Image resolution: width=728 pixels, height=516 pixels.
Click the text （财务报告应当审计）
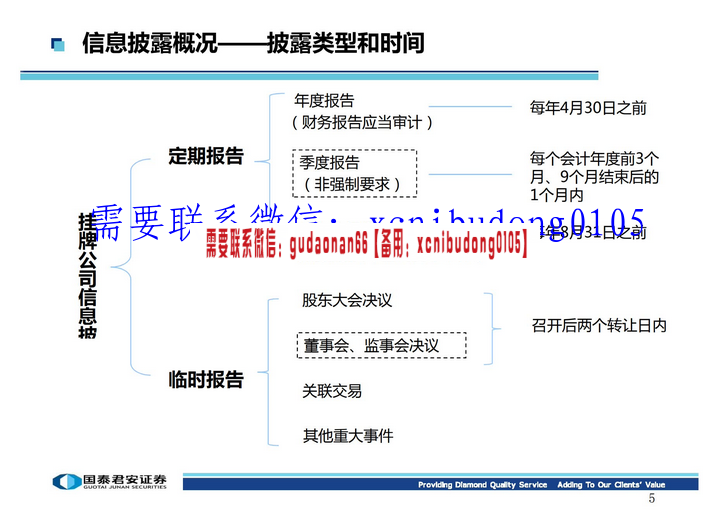pos(362,123)
